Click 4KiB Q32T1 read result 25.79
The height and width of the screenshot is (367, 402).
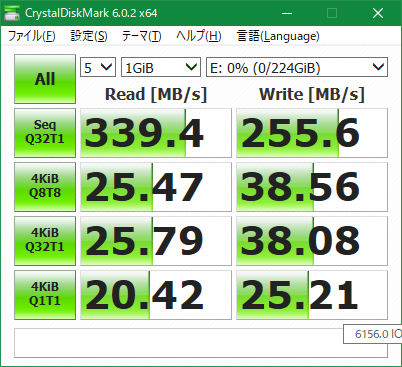[x=156, y=241]
